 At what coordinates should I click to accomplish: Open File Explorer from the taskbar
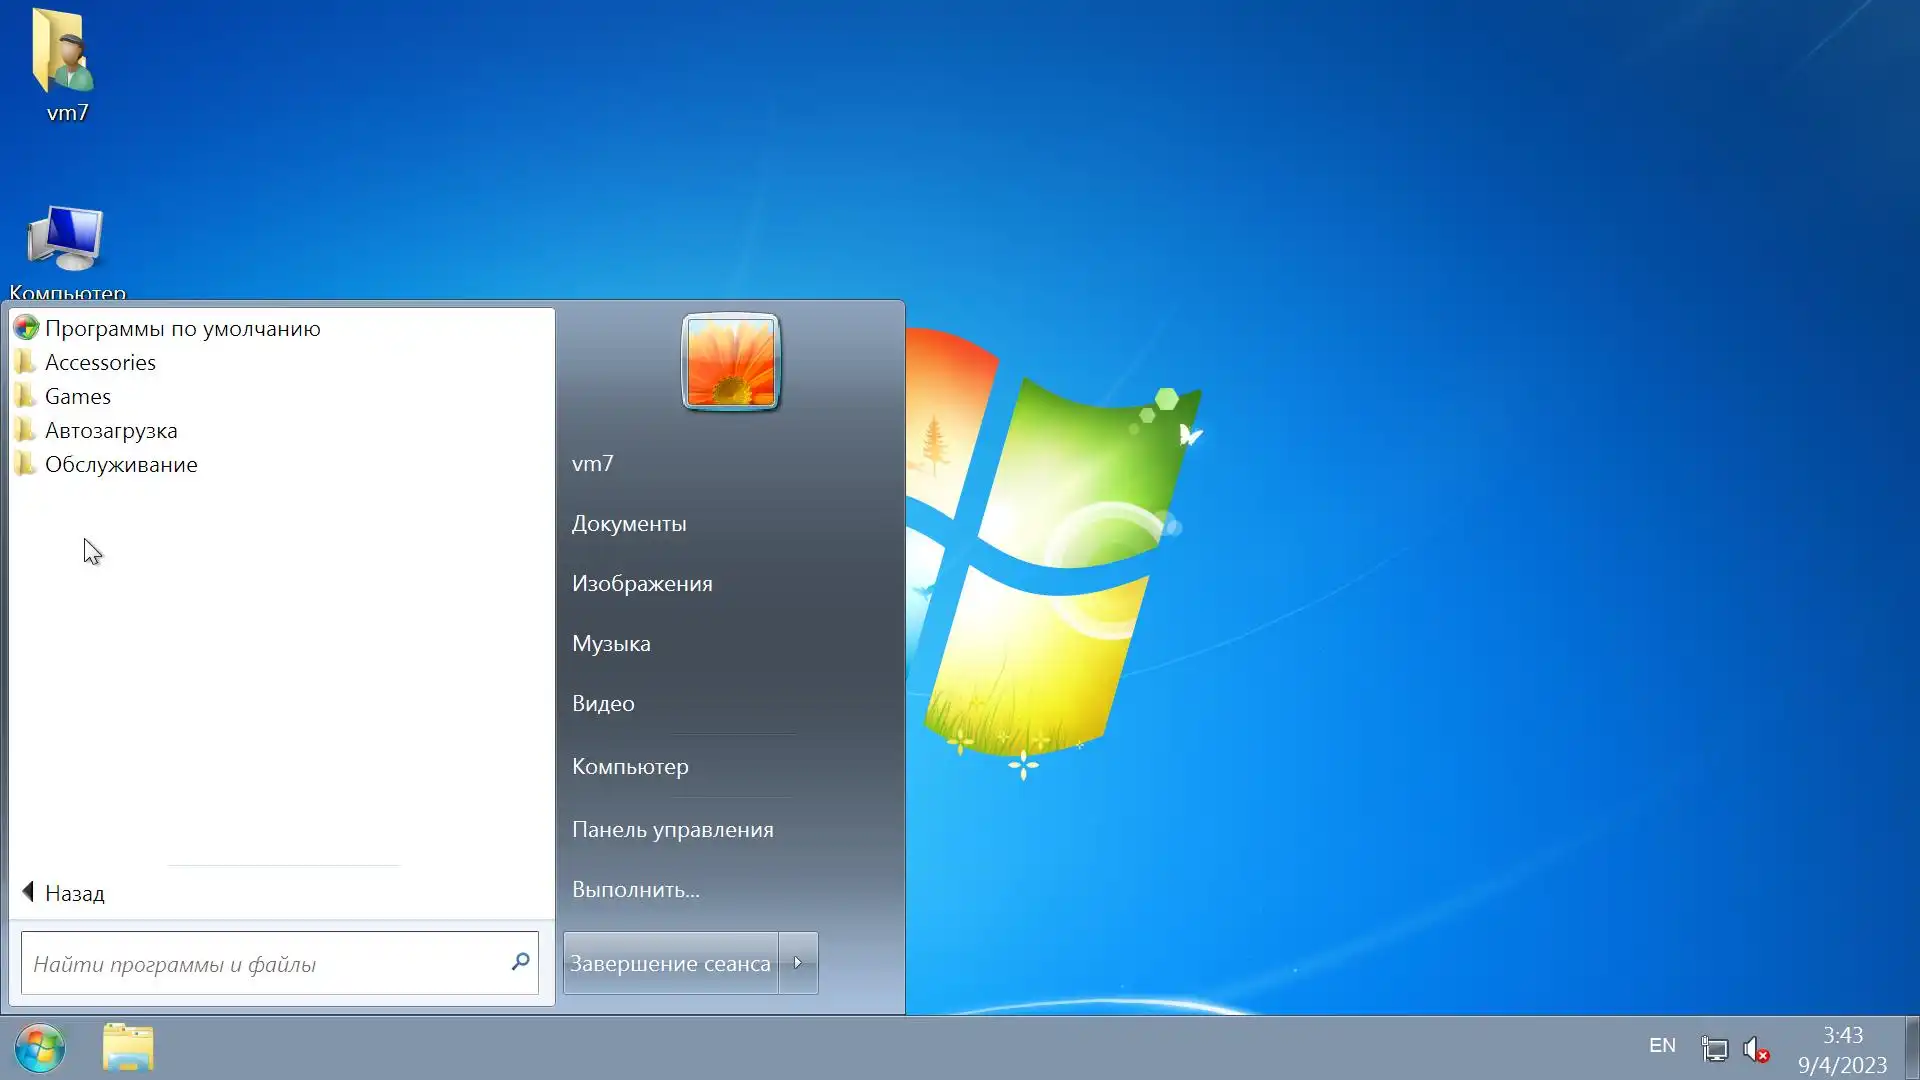click(x=128, y=1047)
